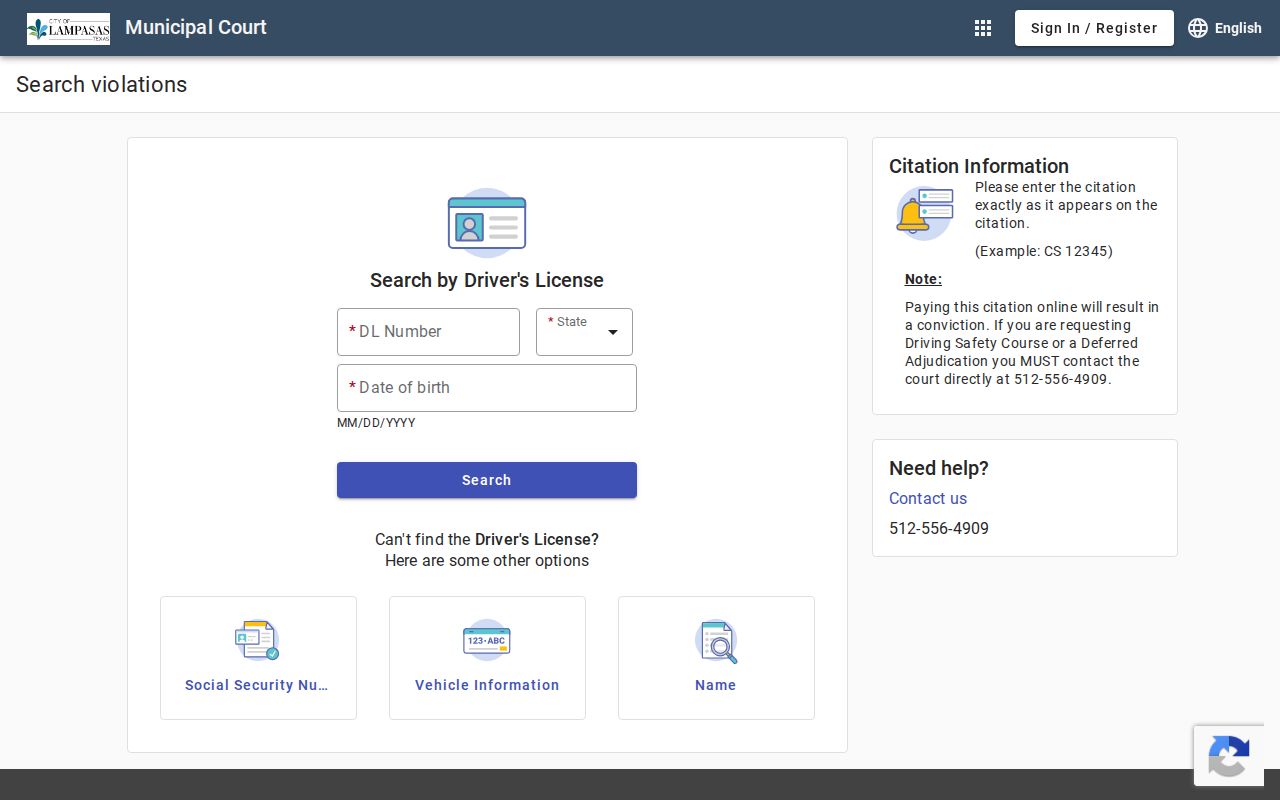Click the blue Search button
Screen dimensions: 1280x800
tap(487, 480)
